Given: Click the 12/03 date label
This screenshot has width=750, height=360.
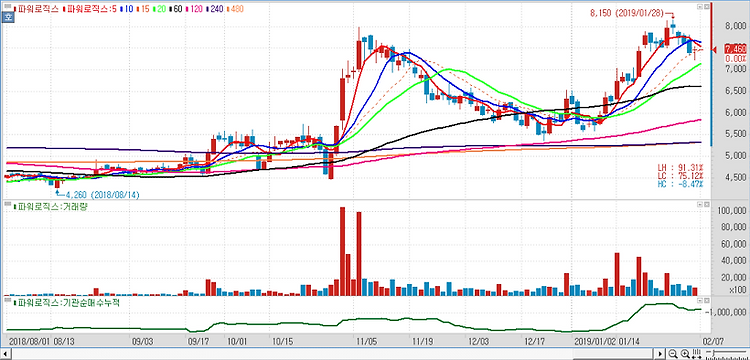Looking at the screenshot, I should pos(478,341).
